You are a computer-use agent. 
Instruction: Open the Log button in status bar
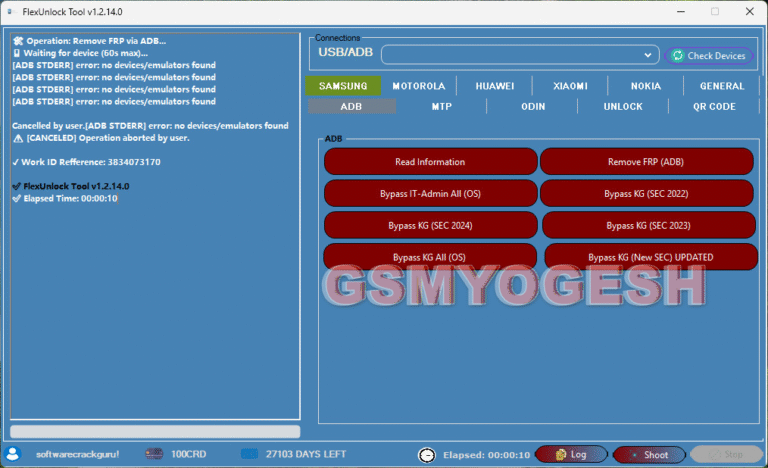(x=571, y=455)
